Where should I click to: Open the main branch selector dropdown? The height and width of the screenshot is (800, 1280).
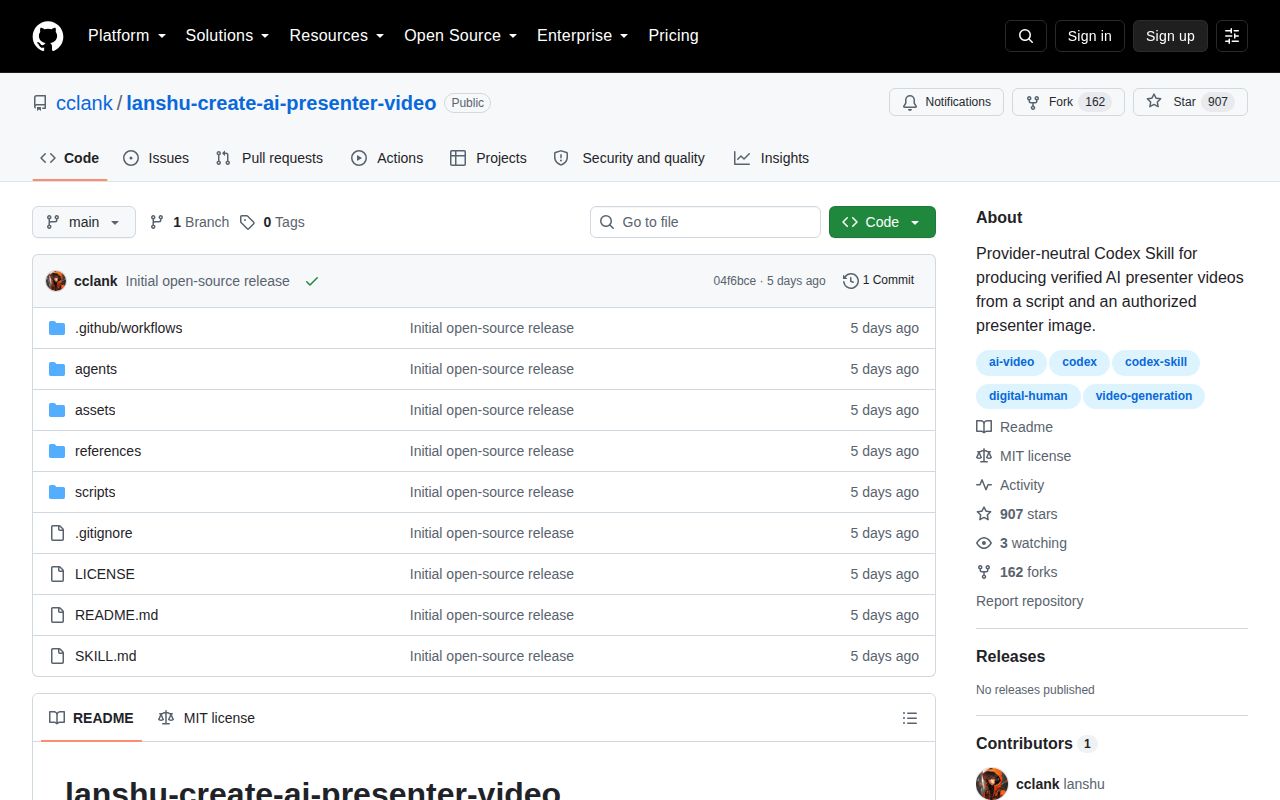84,222
